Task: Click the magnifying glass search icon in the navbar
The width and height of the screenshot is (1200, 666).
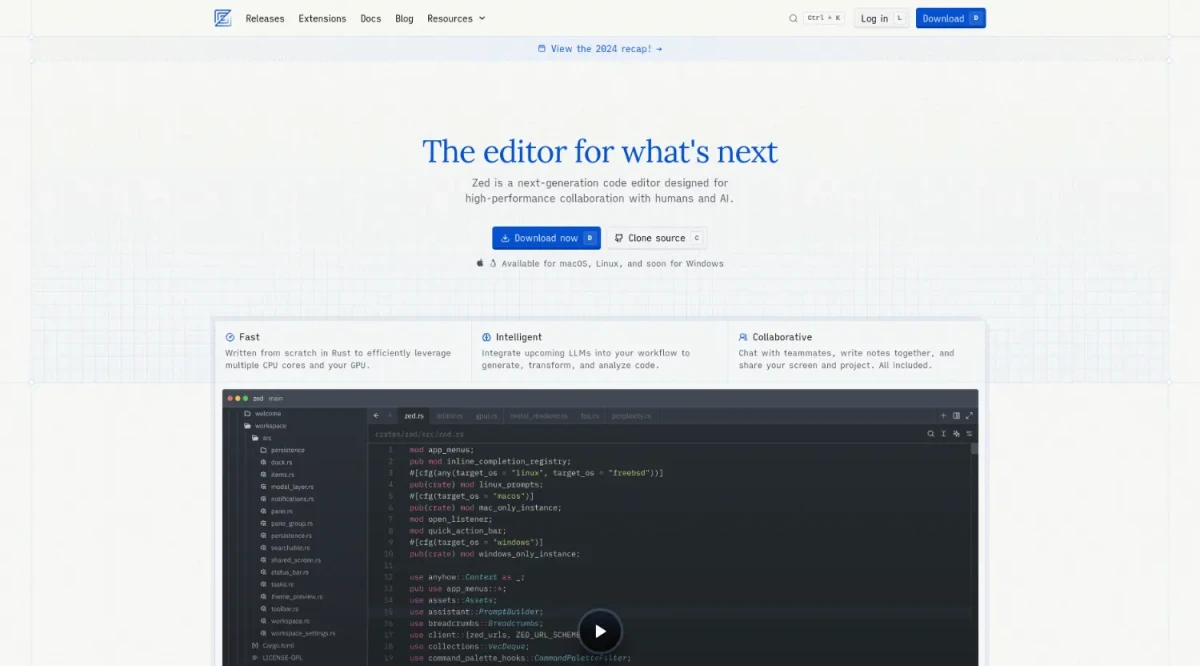Action: point(793,18)
